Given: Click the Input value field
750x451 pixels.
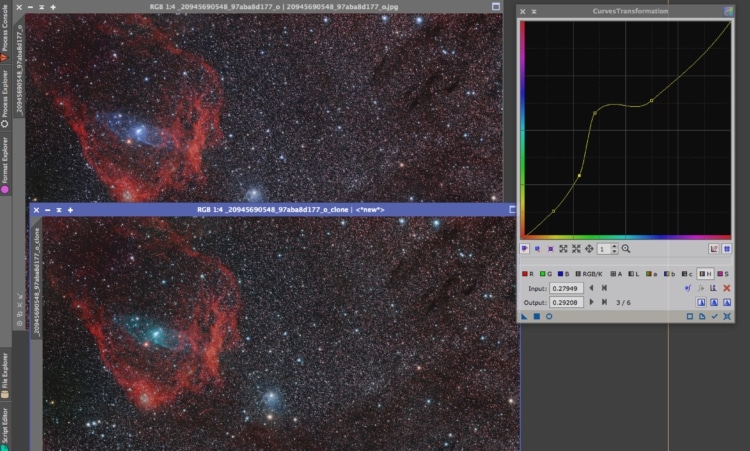Looking at the screenshot, I should [x=566, y=288].
